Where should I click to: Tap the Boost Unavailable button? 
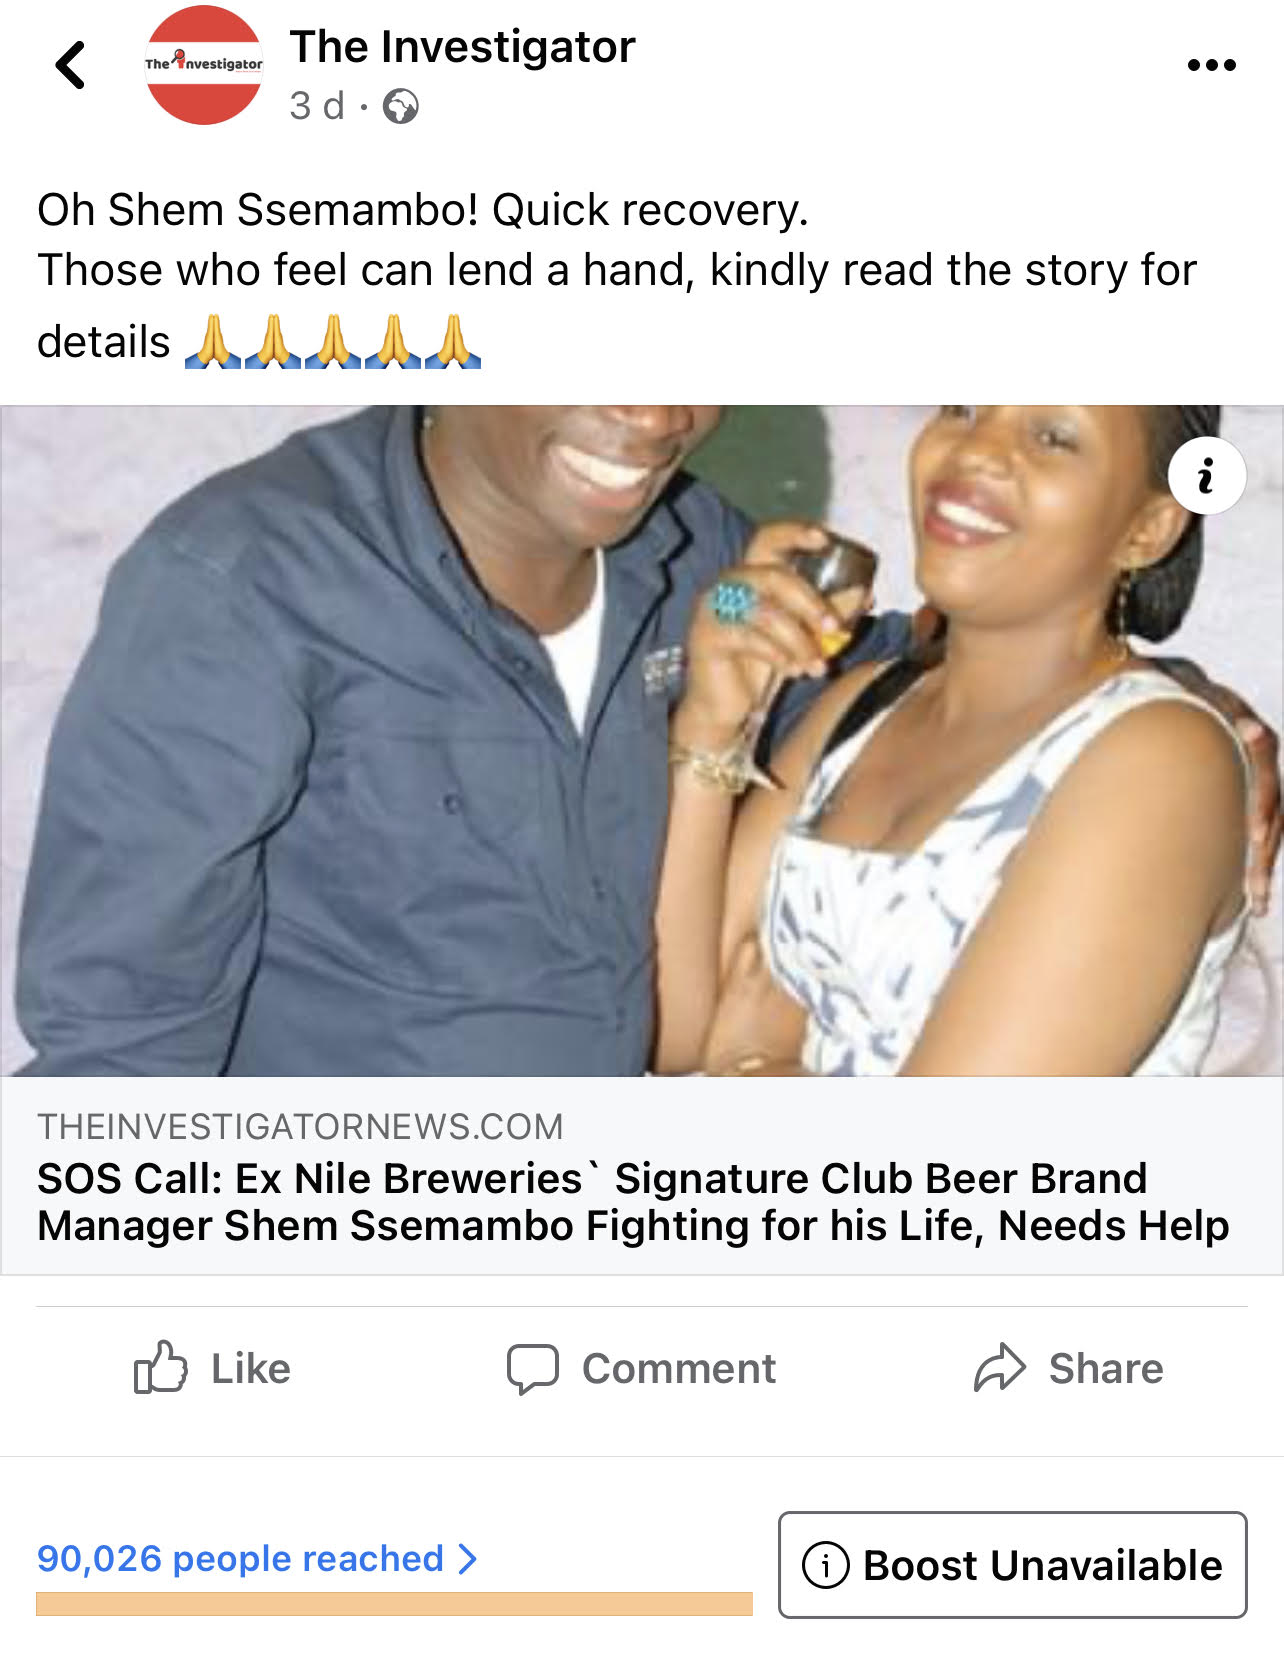click(1012, 1565)
